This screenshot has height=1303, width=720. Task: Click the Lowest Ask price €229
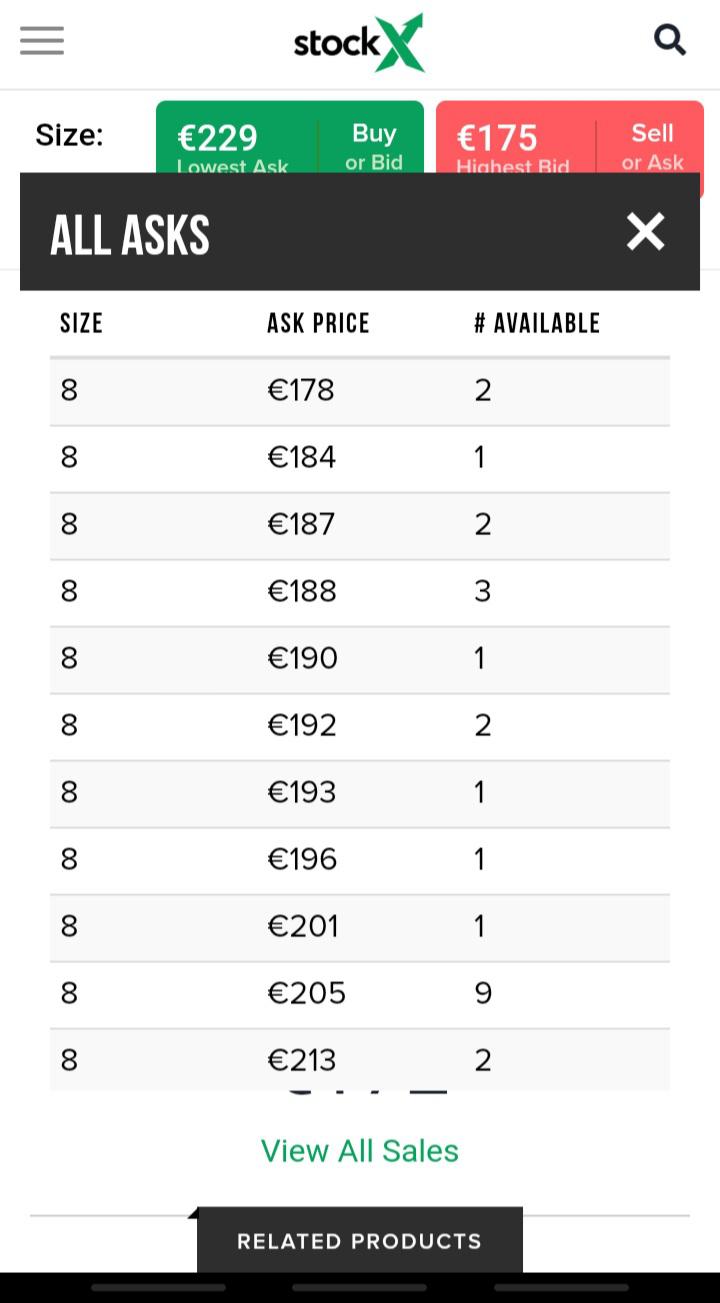(x=217, y=138)
